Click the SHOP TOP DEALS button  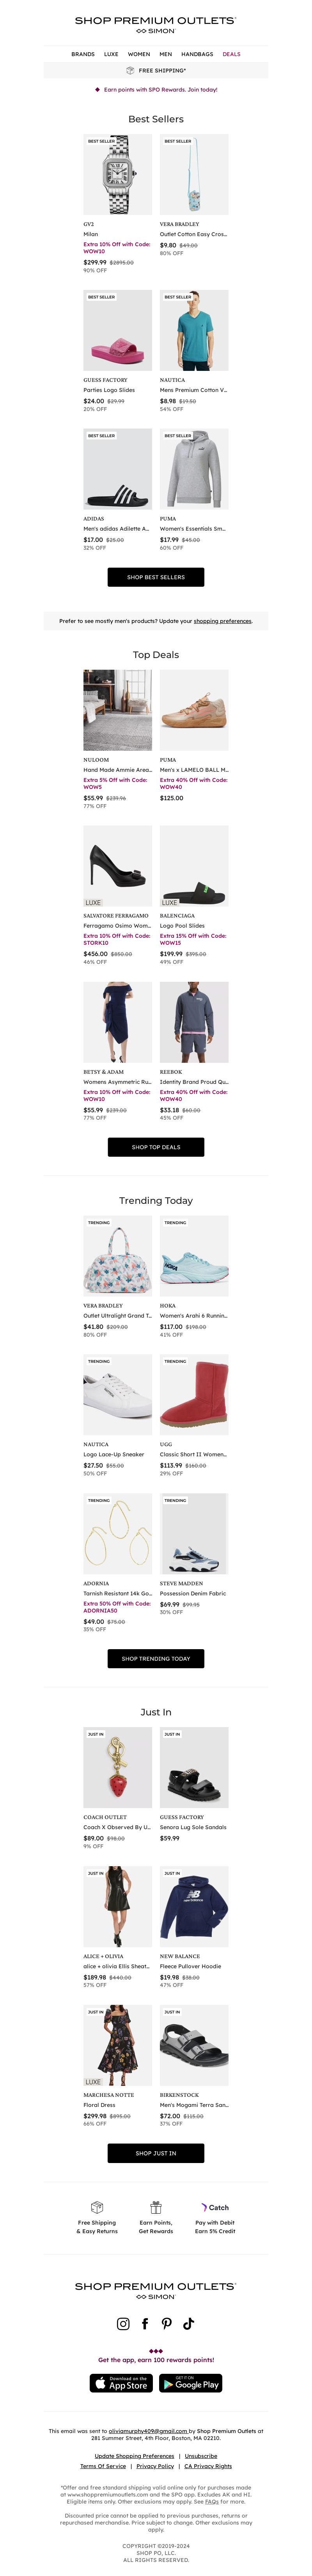click(156, 1147)
